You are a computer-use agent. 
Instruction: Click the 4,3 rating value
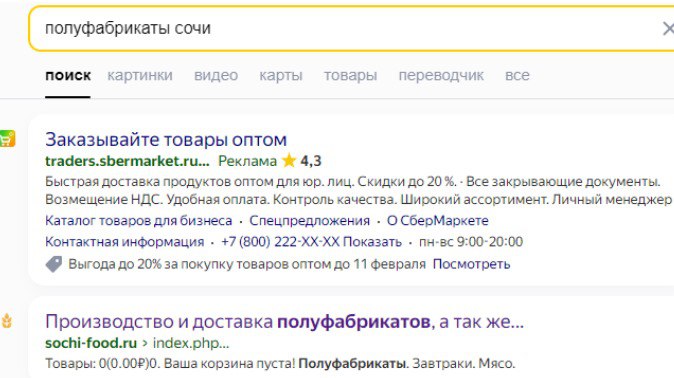pyautogui.click(x=311, y=161)
